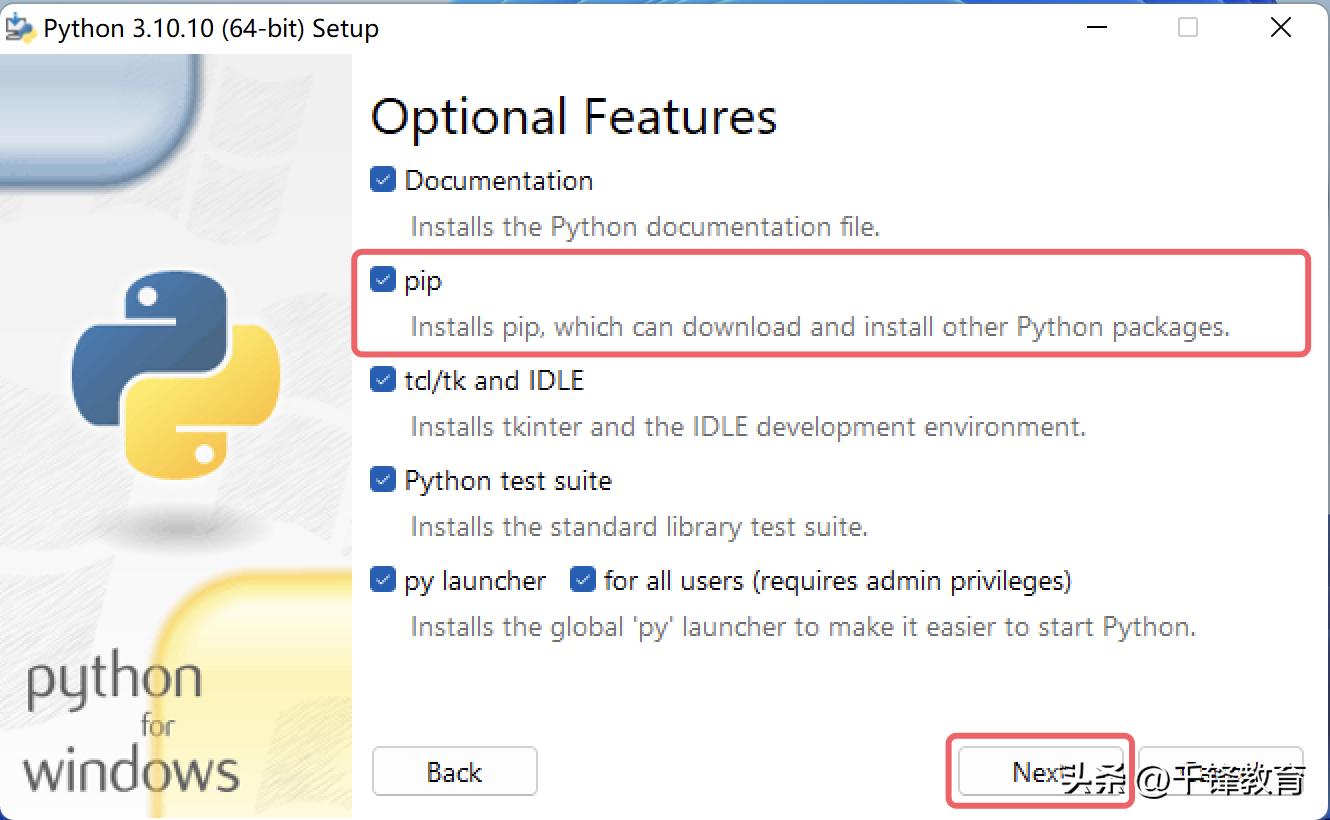
Task: Click the 'Optional Features' heading text
Action: click(574, 117)
